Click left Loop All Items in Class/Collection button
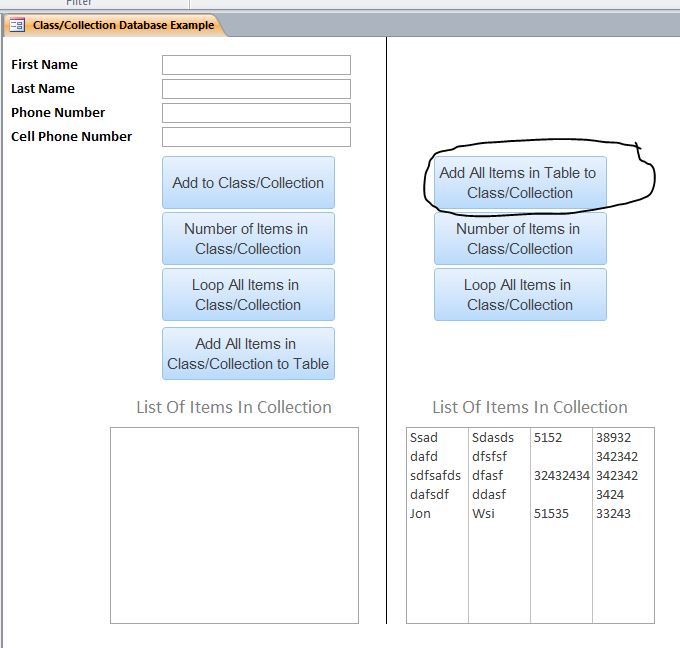Image resolution: width=680 pixels, height=648 pixels. [248, 295]
